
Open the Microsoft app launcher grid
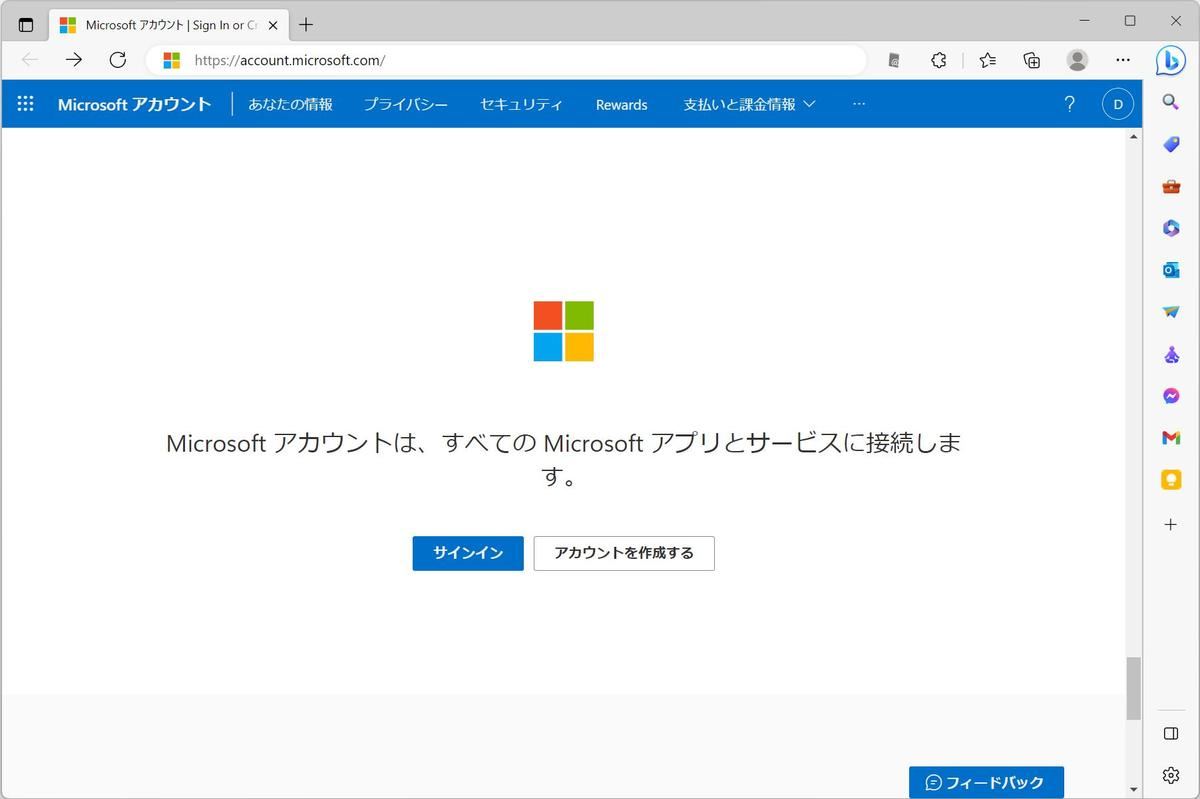coord(26,104)
